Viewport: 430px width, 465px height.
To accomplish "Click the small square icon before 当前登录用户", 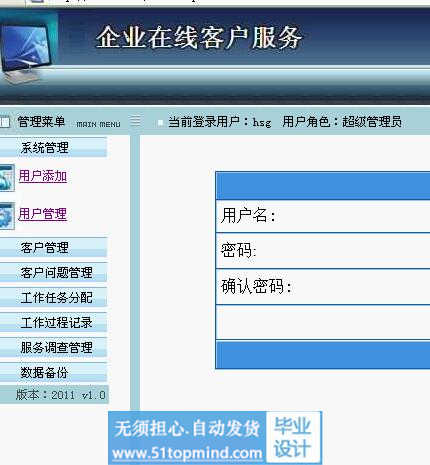I will [160, 123].
